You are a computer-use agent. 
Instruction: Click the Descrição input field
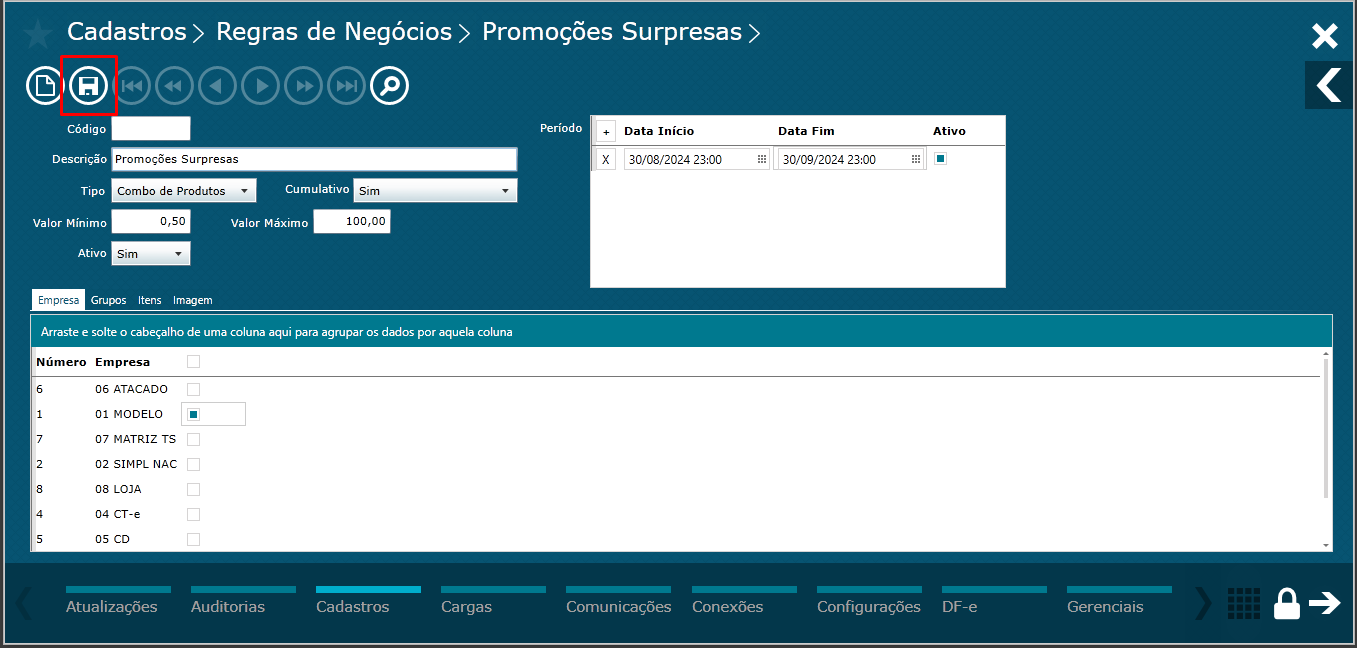click(x=314, y=159)
